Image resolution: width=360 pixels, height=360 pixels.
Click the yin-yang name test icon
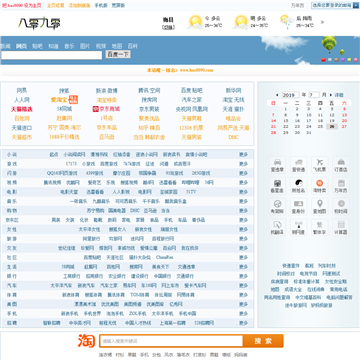click(298, 183)
